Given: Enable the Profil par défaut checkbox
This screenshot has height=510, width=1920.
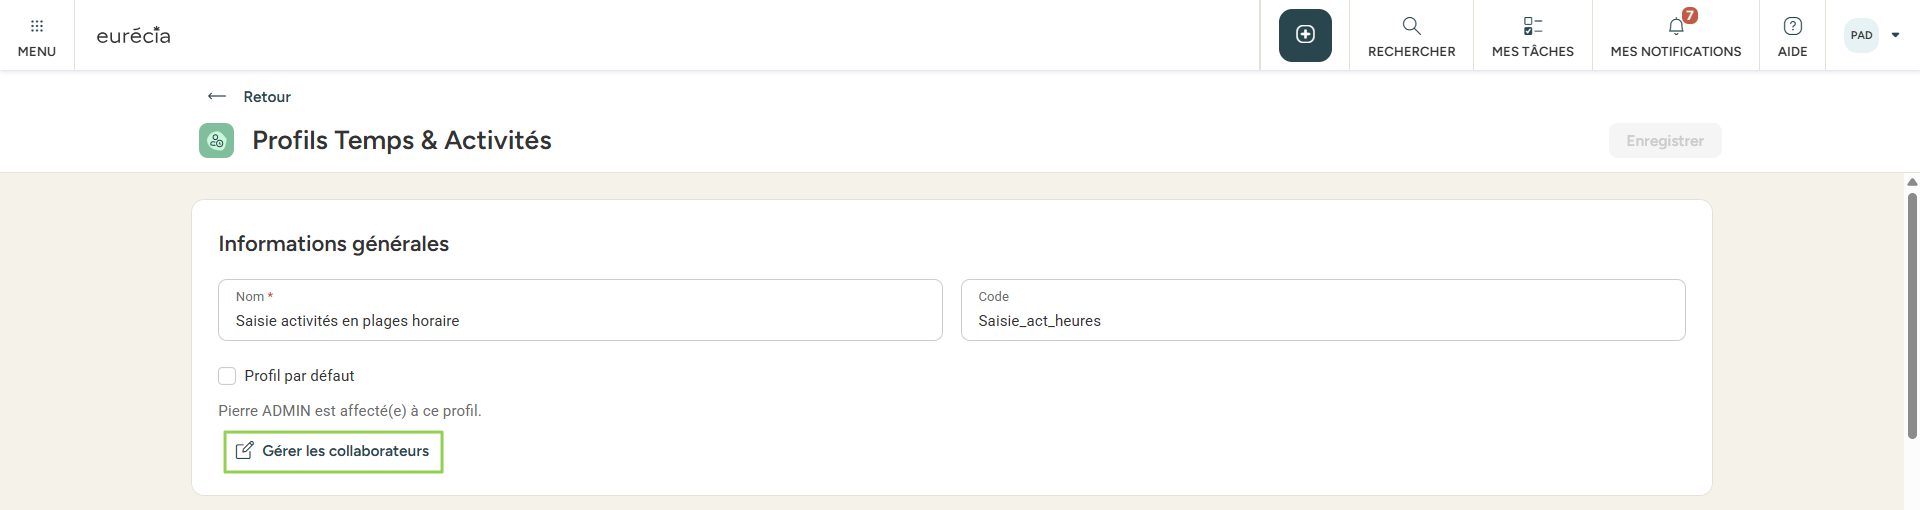Looking at the screenshot, I should (x=227, y=376).
